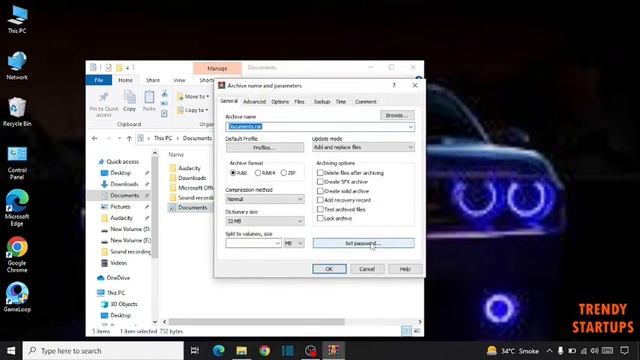The width and height of the screenshot is (640, 360).
Task: Click Move to in Explorer ribbon
Action: click(x=193, y=97)
